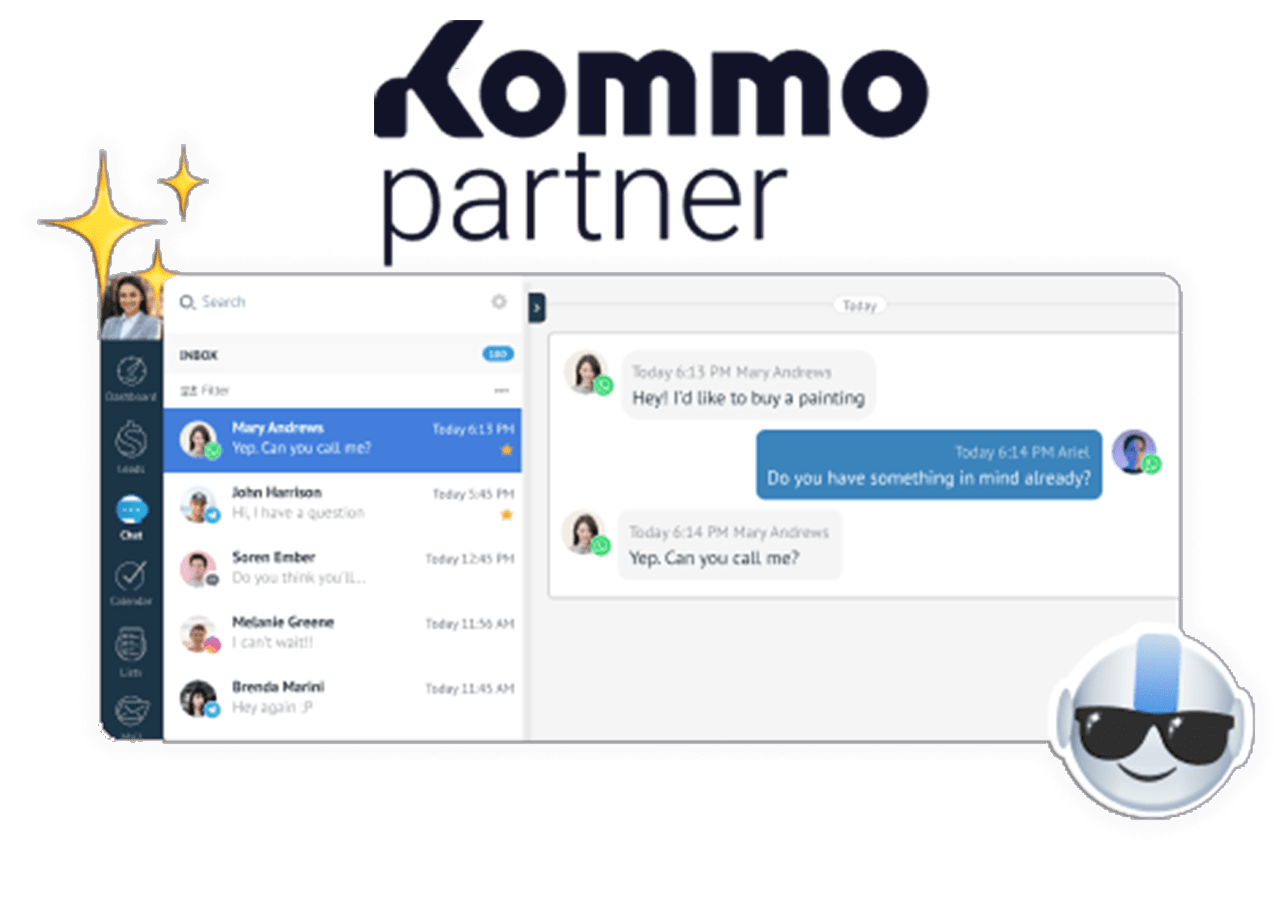This screenshot has width=1280, height=900.
Task: Click Melanie Greene avatar in inbox list
Action: tap(199, 634)
